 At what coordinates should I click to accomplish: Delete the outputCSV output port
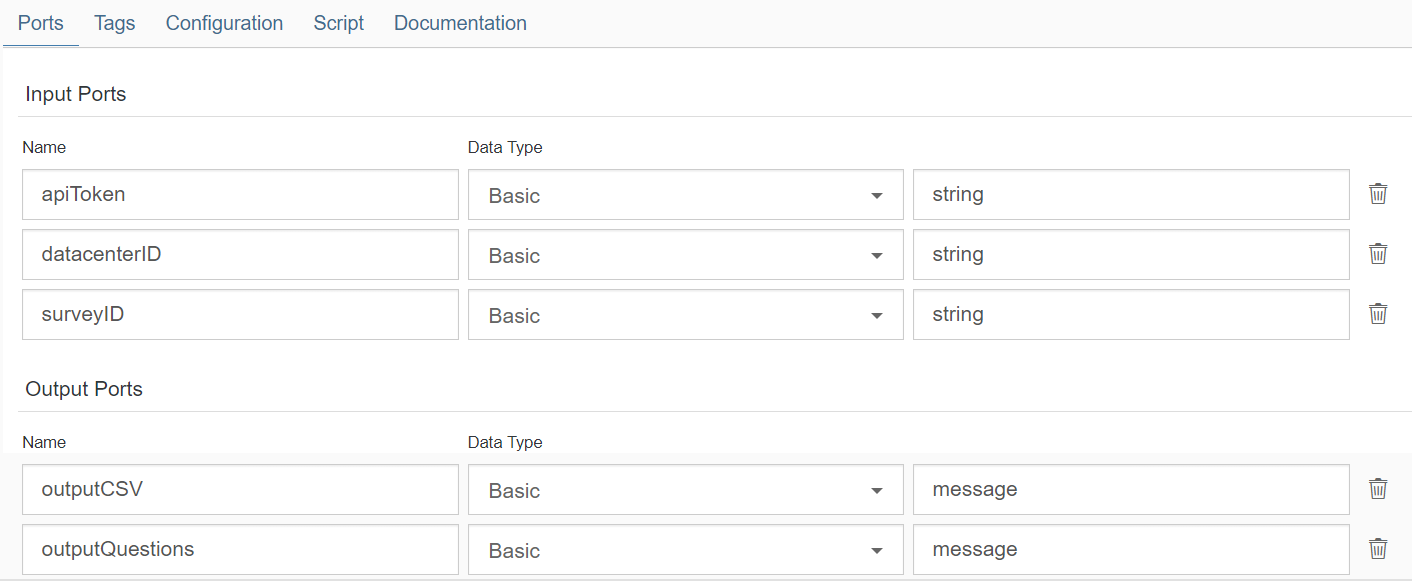1378,489
